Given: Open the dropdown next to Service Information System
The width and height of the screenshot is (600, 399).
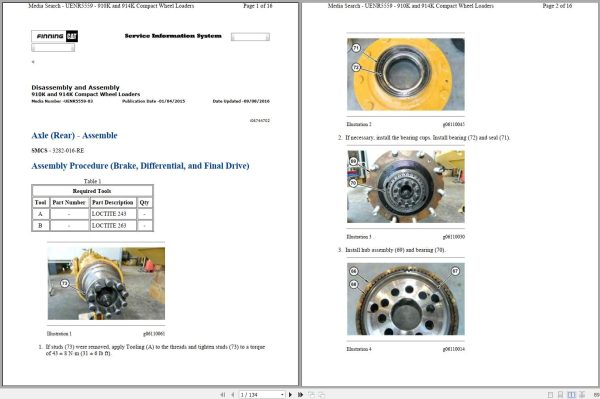Looking at the screenshot, I should (x=250, y=37).
